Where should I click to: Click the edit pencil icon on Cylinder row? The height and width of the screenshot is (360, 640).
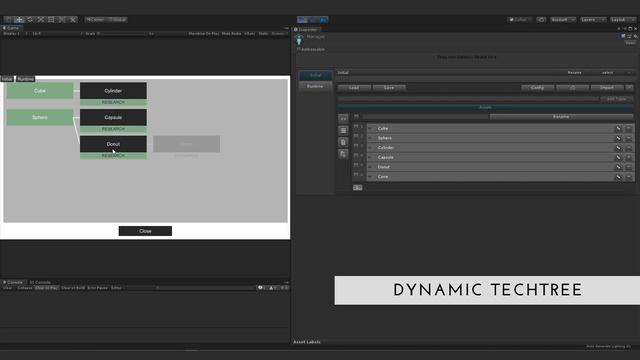[618, 148]
